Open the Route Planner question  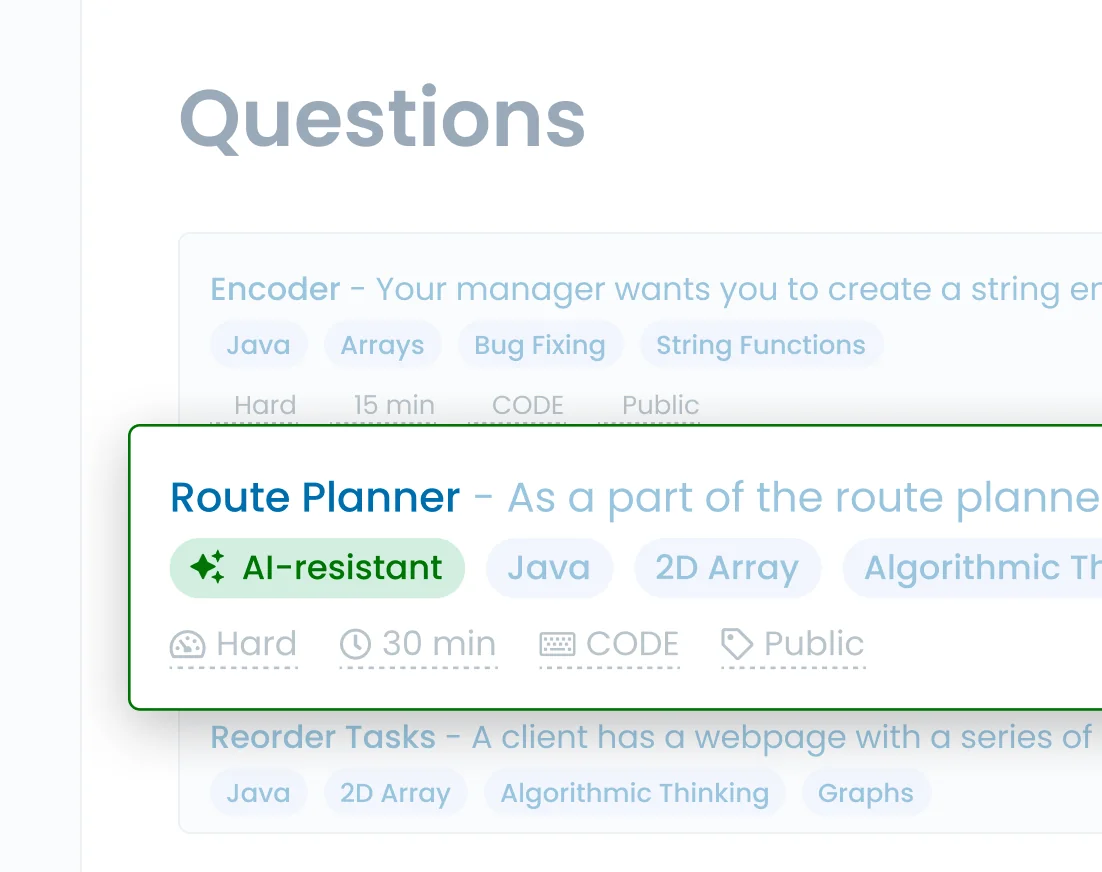314,497
